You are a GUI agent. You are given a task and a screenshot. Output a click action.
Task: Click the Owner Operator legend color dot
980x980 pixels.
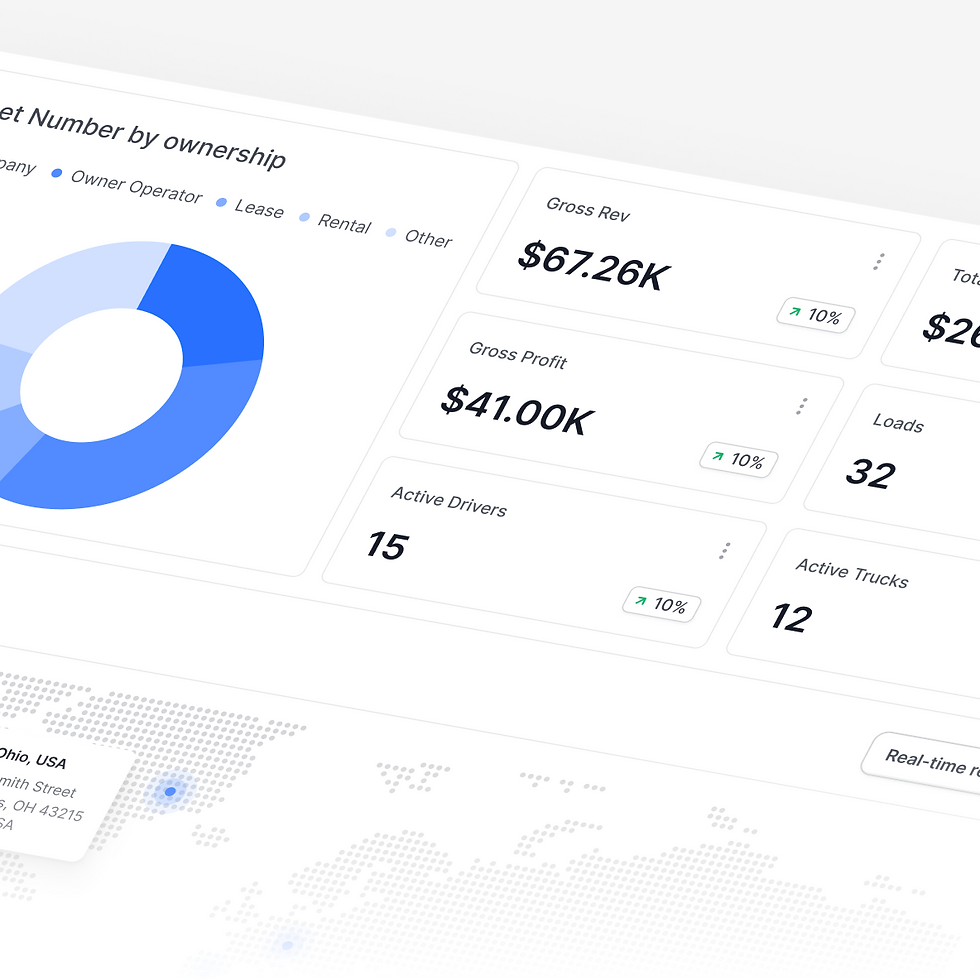click(x=56, y=173)
